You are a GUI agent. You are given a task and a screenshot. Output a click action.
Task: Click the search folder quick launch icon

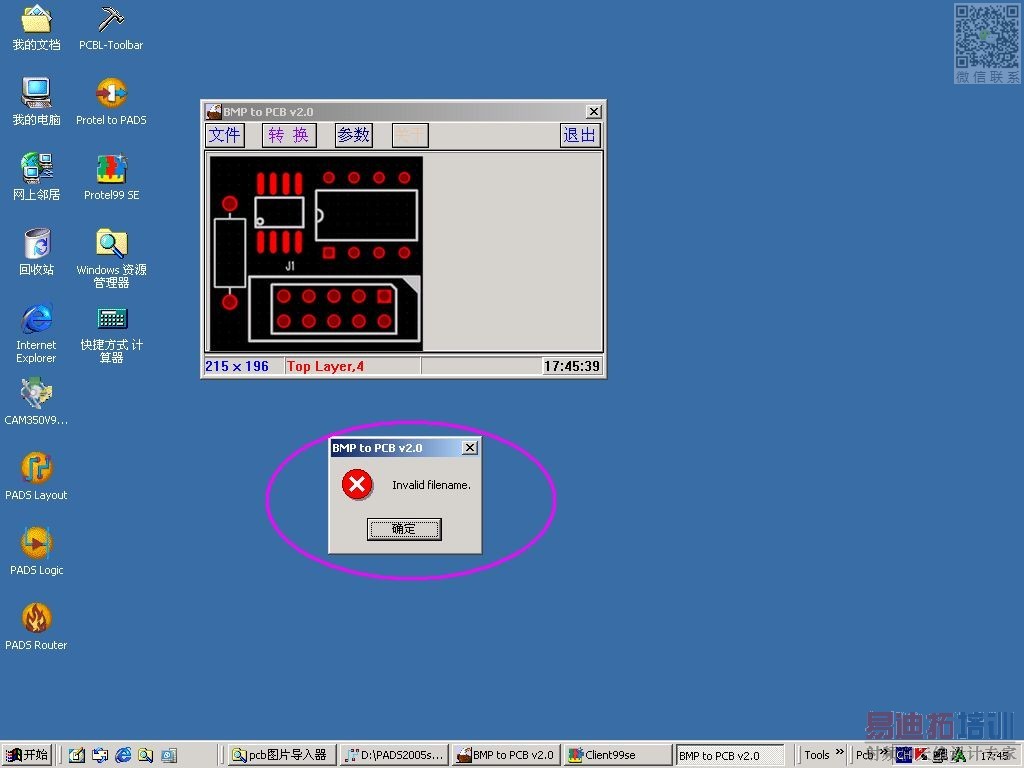(146, 756)
